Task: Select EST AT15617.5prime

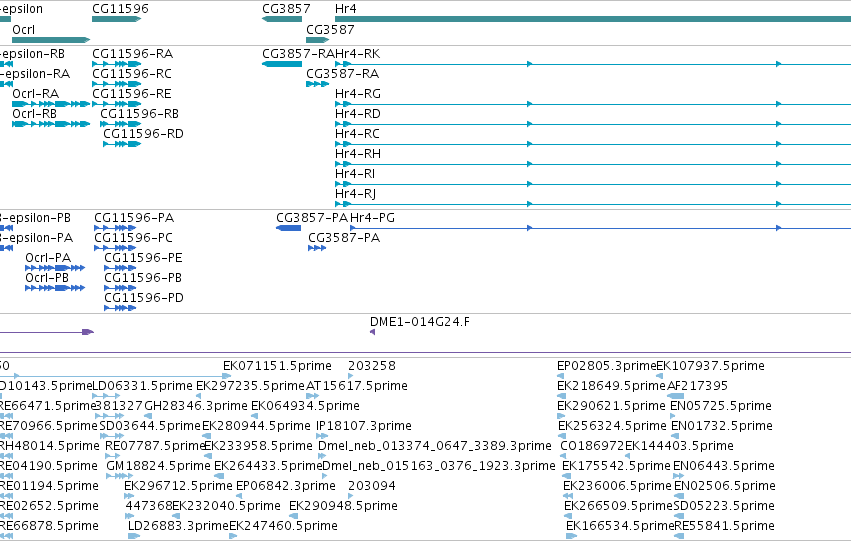Action: click(x=313, y=396)
